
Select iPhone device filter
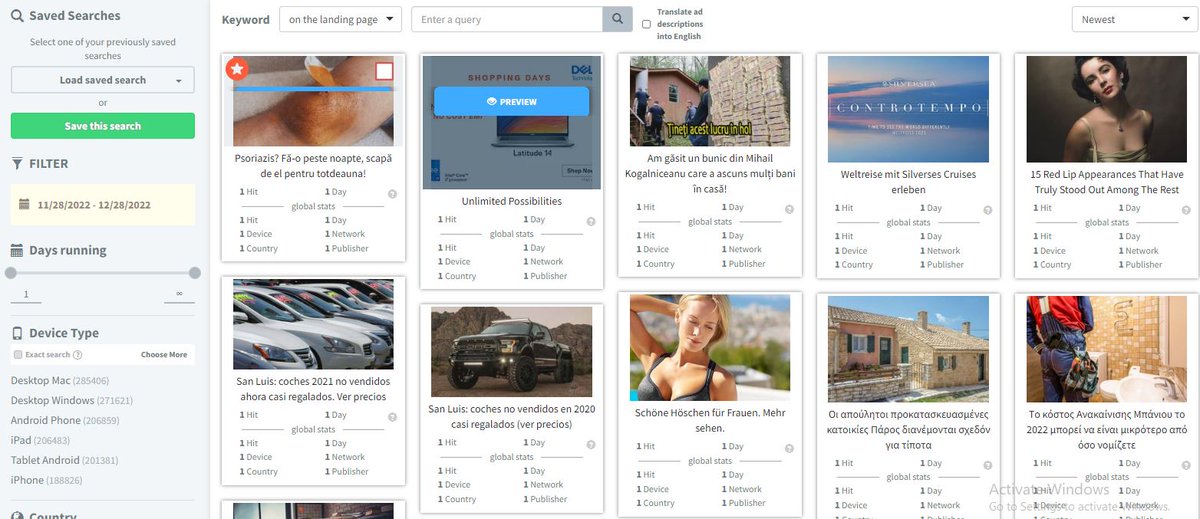(x=44, y=480)
